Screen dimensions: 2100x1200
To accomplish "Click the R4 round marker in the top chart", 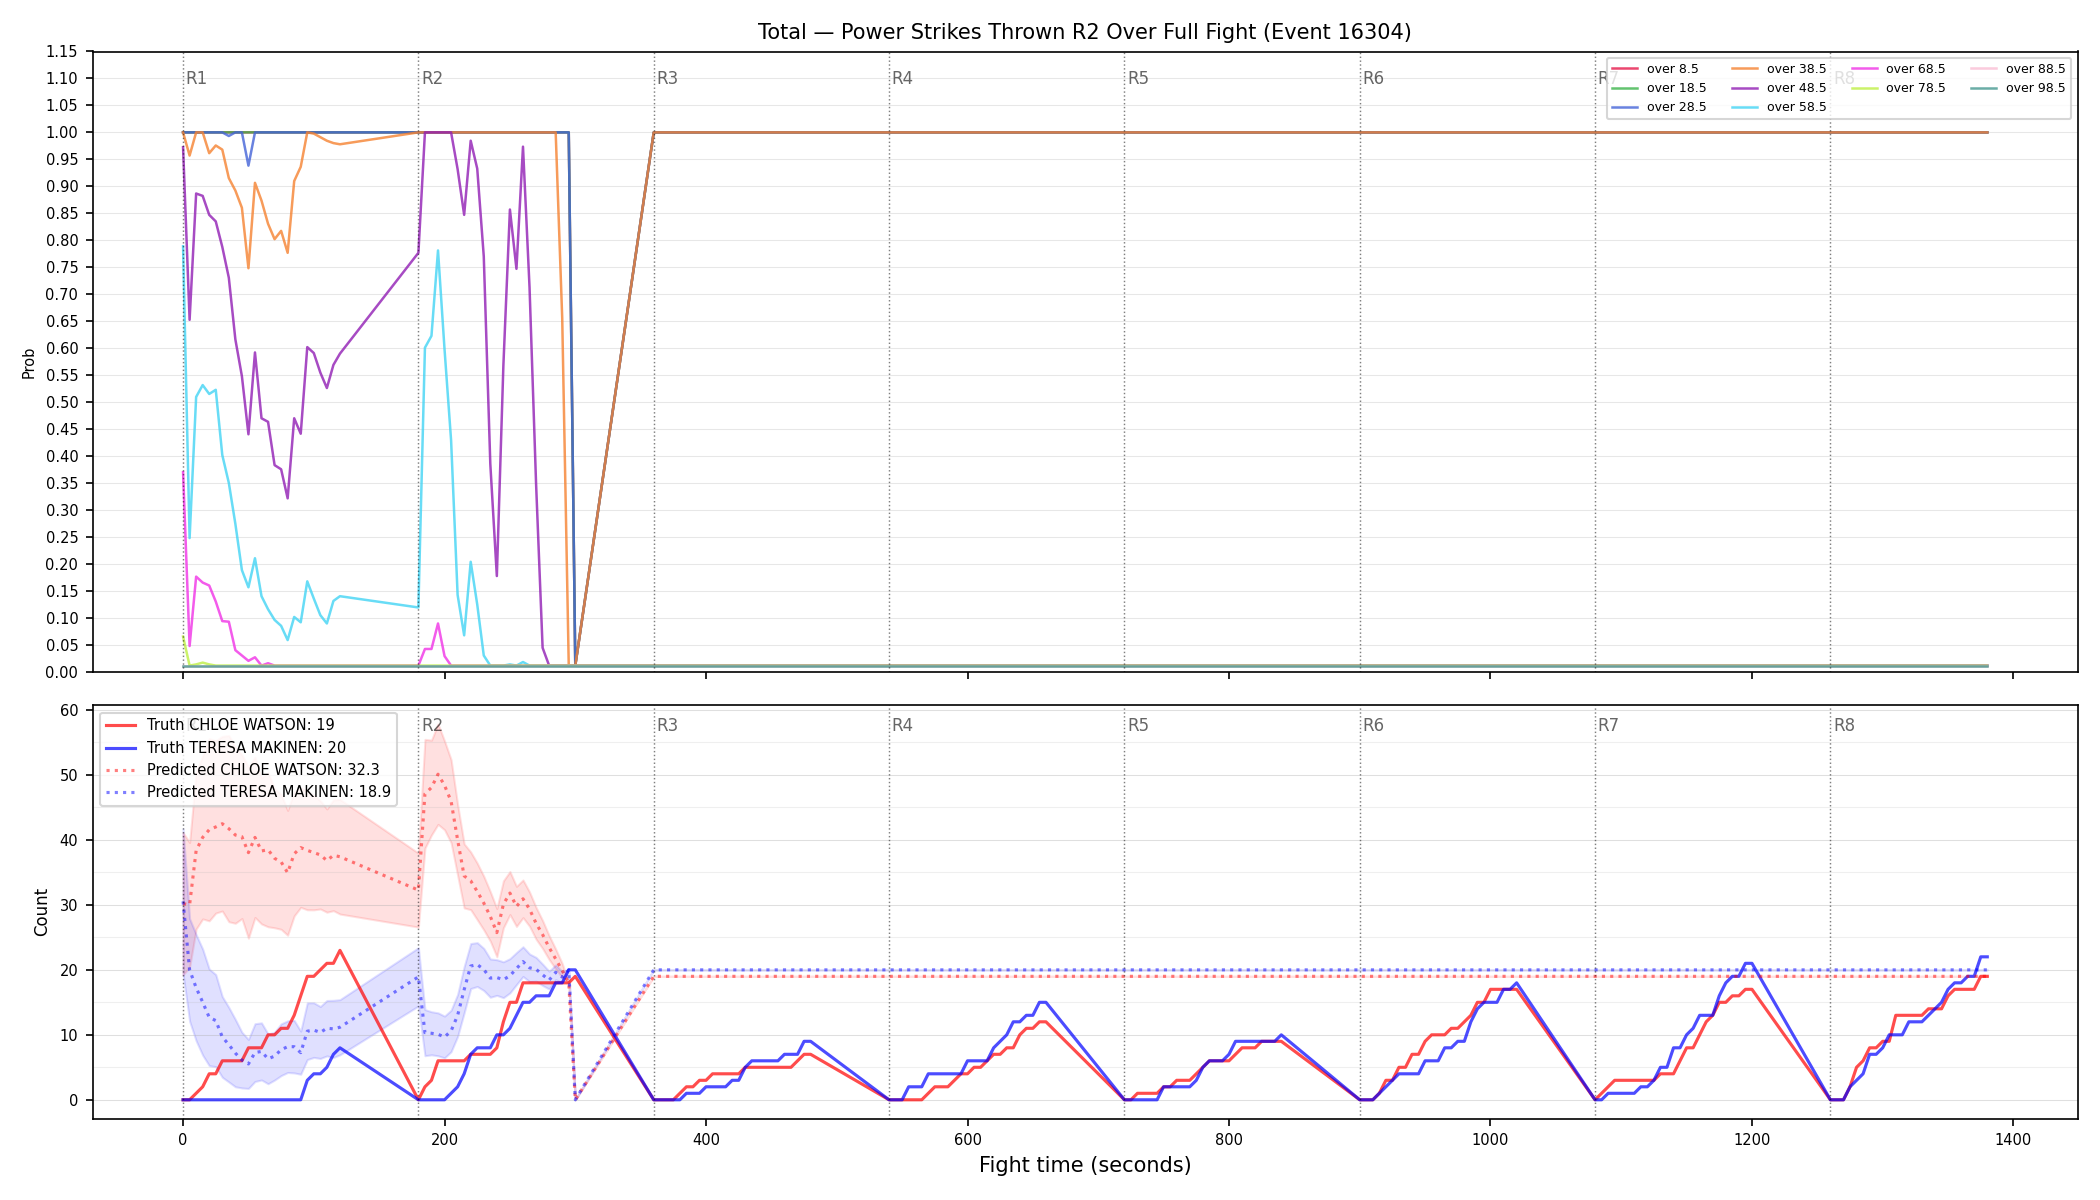I will coord(902,78).
